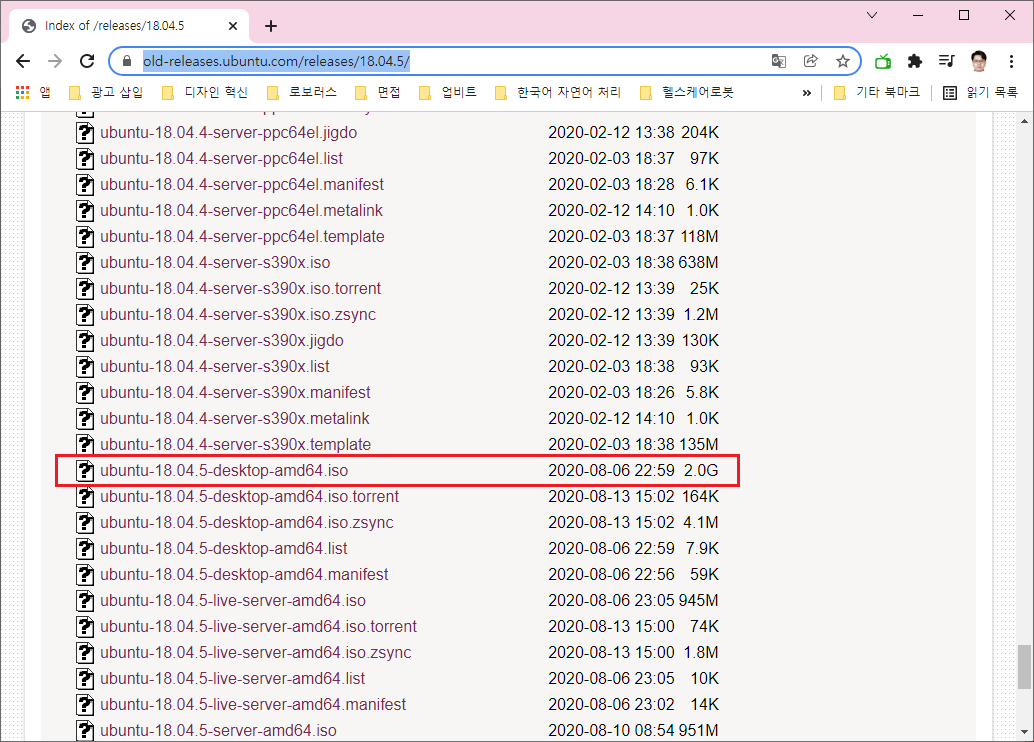Open the Apps grid shortcut
1034x742 pixels.
[x=22, y=92]
